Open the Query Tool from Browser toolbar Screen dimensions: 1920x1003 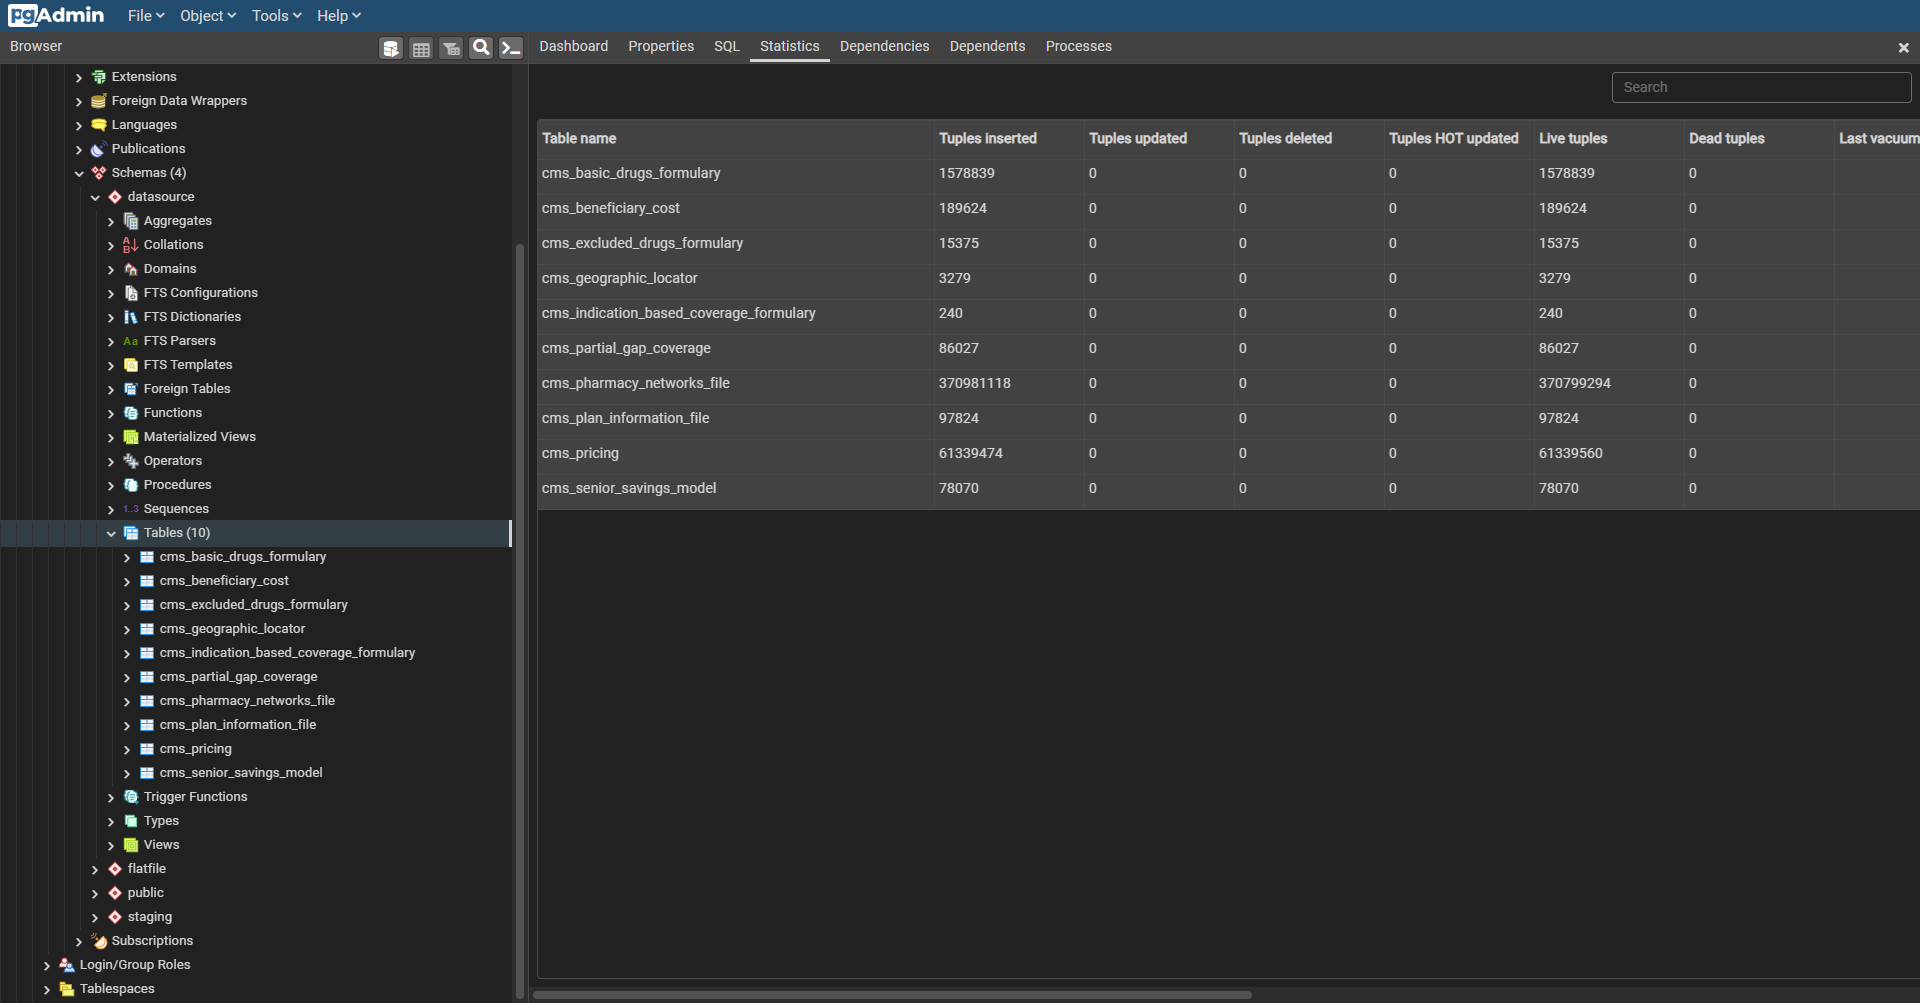point(391,48)
